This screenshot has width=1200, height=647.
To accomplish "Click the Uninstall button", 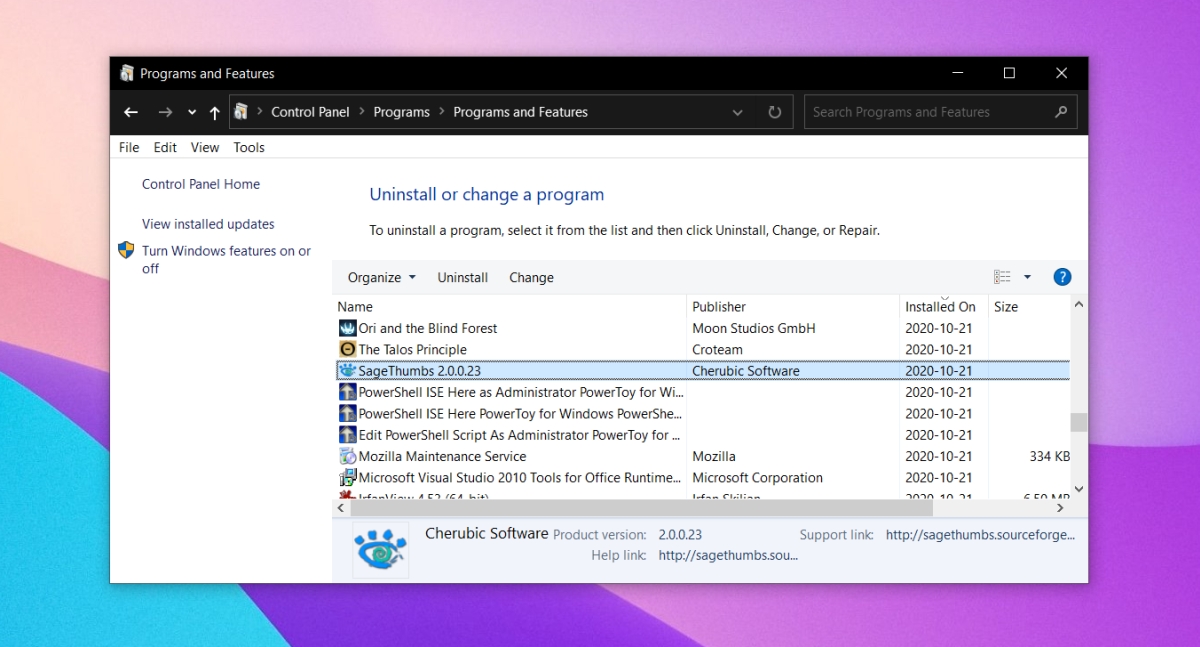I will [463, 277].
